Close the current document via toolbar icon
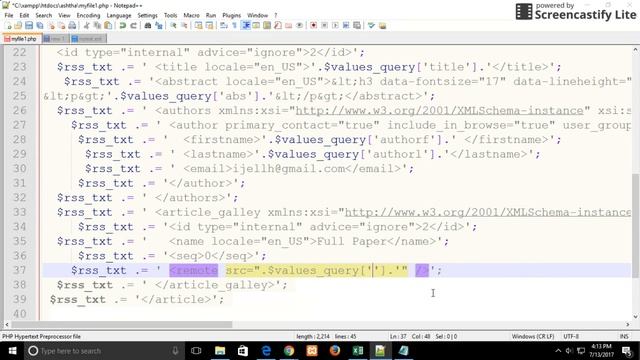The width and height of the screenshot is (640, 360). (x=51, y=26)
